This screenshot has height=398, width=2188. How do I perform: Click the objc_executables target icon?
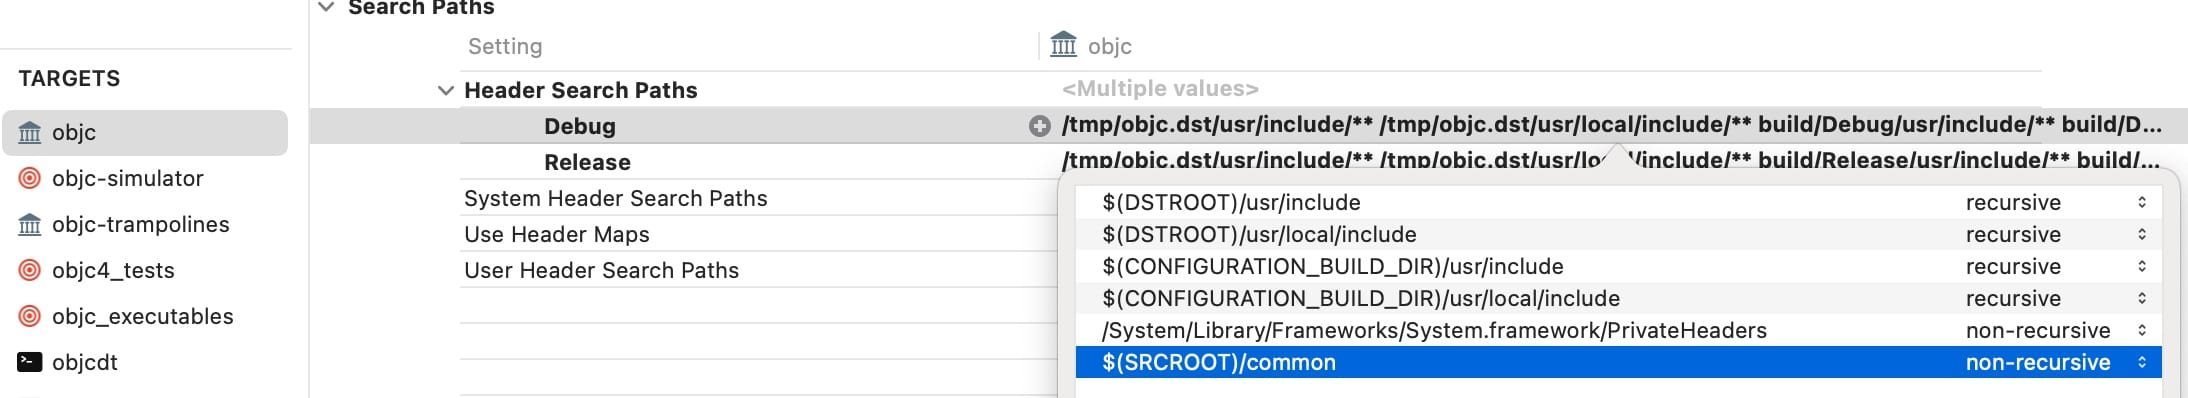[x=30, y=316]
